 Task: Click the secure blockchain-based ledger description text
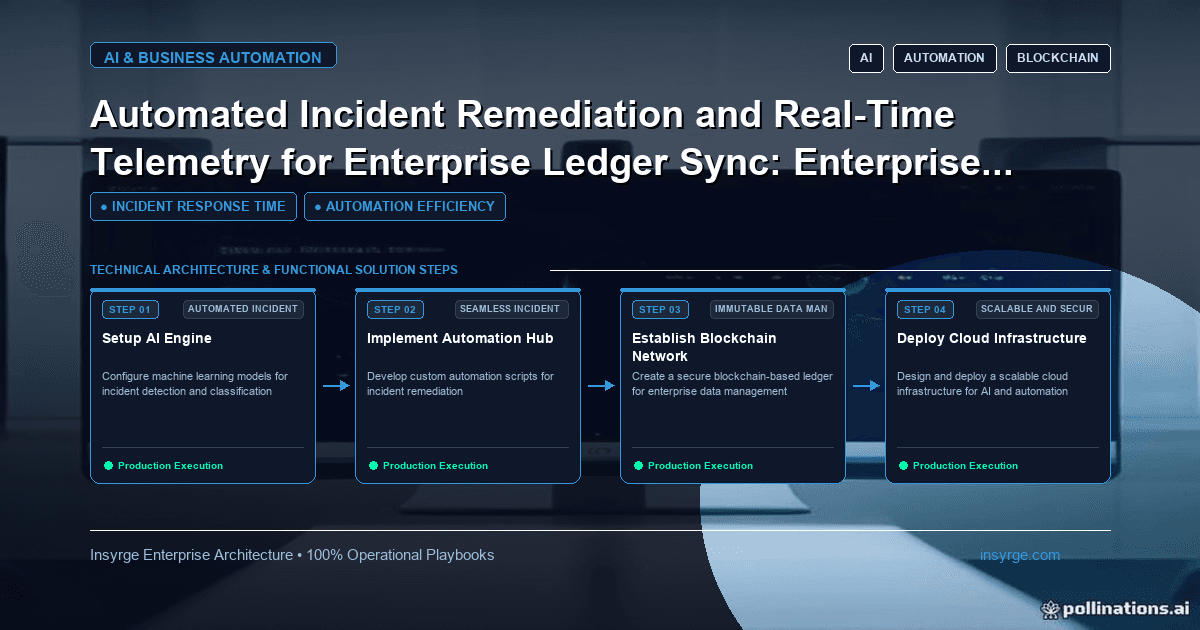point(732,384)
